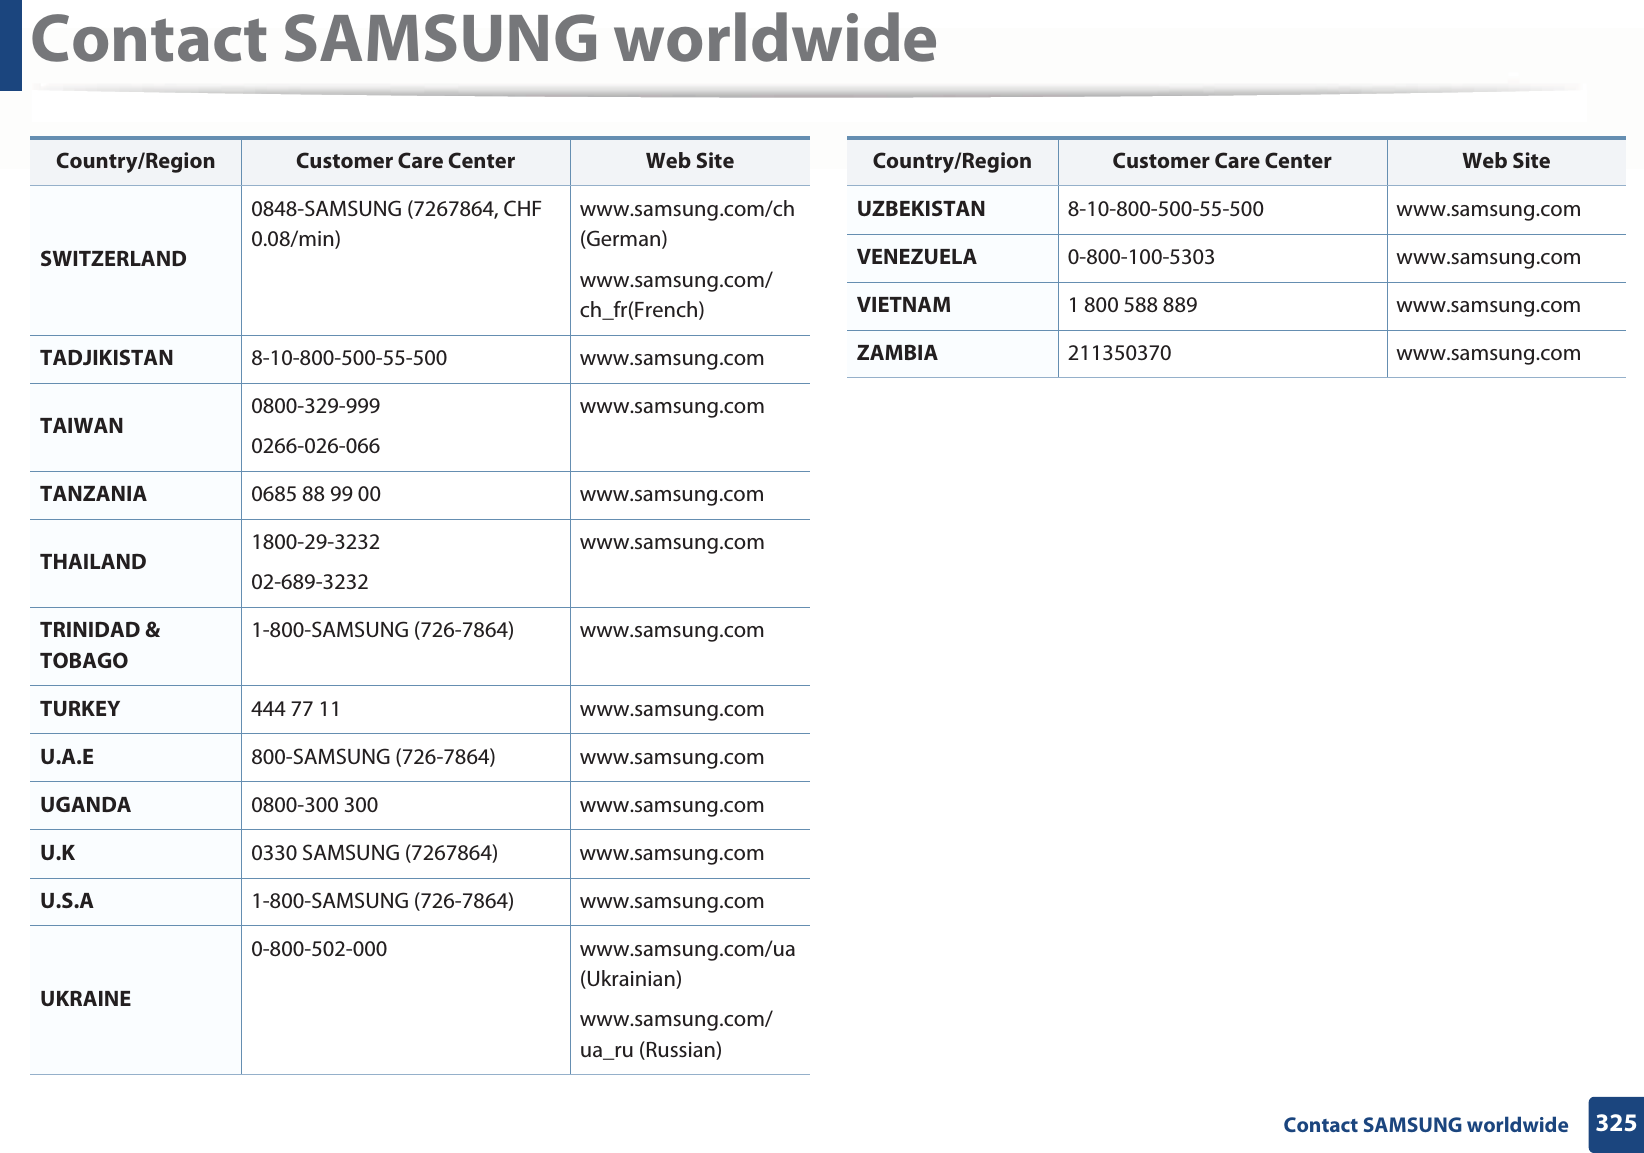Viewport: 1644px width, 1153px height.
Task: Select Taiwan's 0800-329-999 number
Action: [x=316, y=406]
